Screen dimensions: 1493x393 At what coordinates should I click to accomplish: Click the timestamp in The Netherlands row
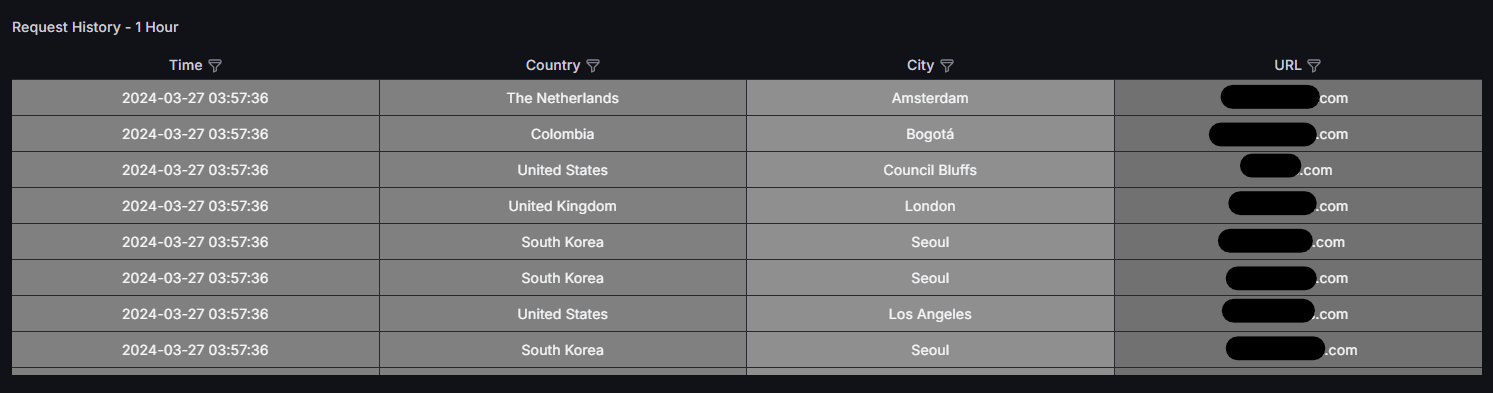coord(195,98)
